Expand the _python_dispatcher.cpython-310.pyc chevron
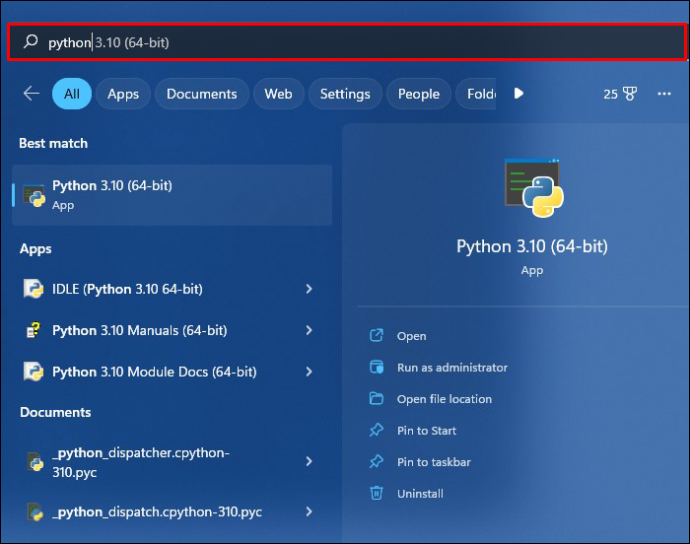690x544 pixels. tap(309, 461)
